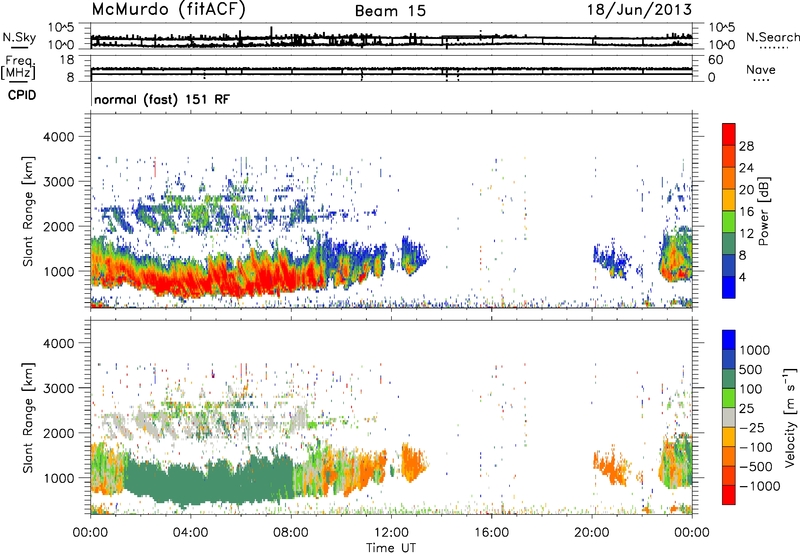This screenshot has width=800, height=554.
Task: Click the 'Power [dB]' colorbar label
Action: [763, 211]
